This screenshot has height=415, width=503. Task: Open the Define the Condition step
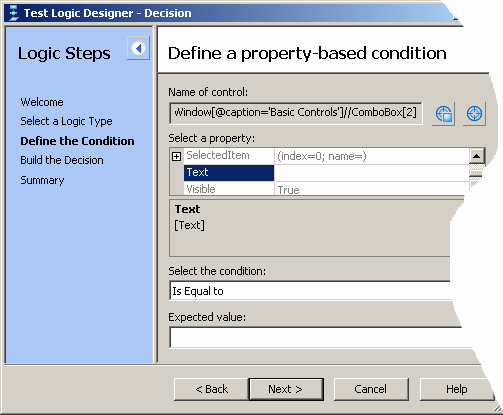(x=77, y=141)
